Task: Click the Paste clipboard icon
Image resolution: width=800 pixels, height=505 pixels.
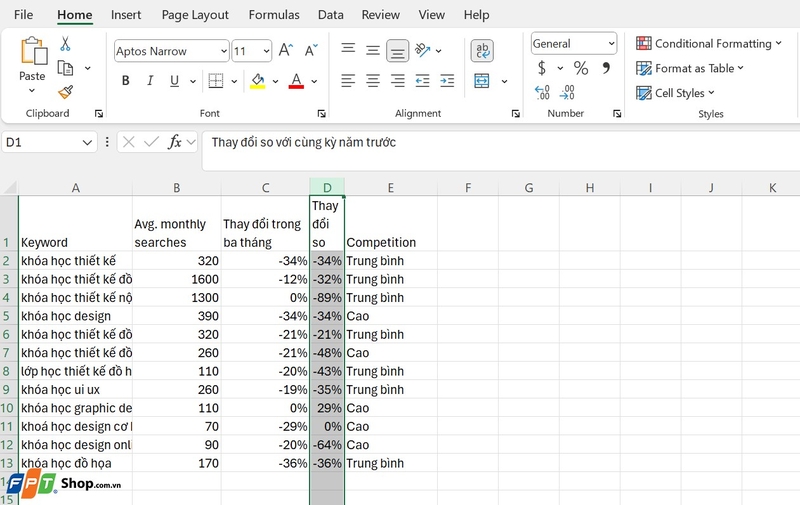Action: coord(34,52)
